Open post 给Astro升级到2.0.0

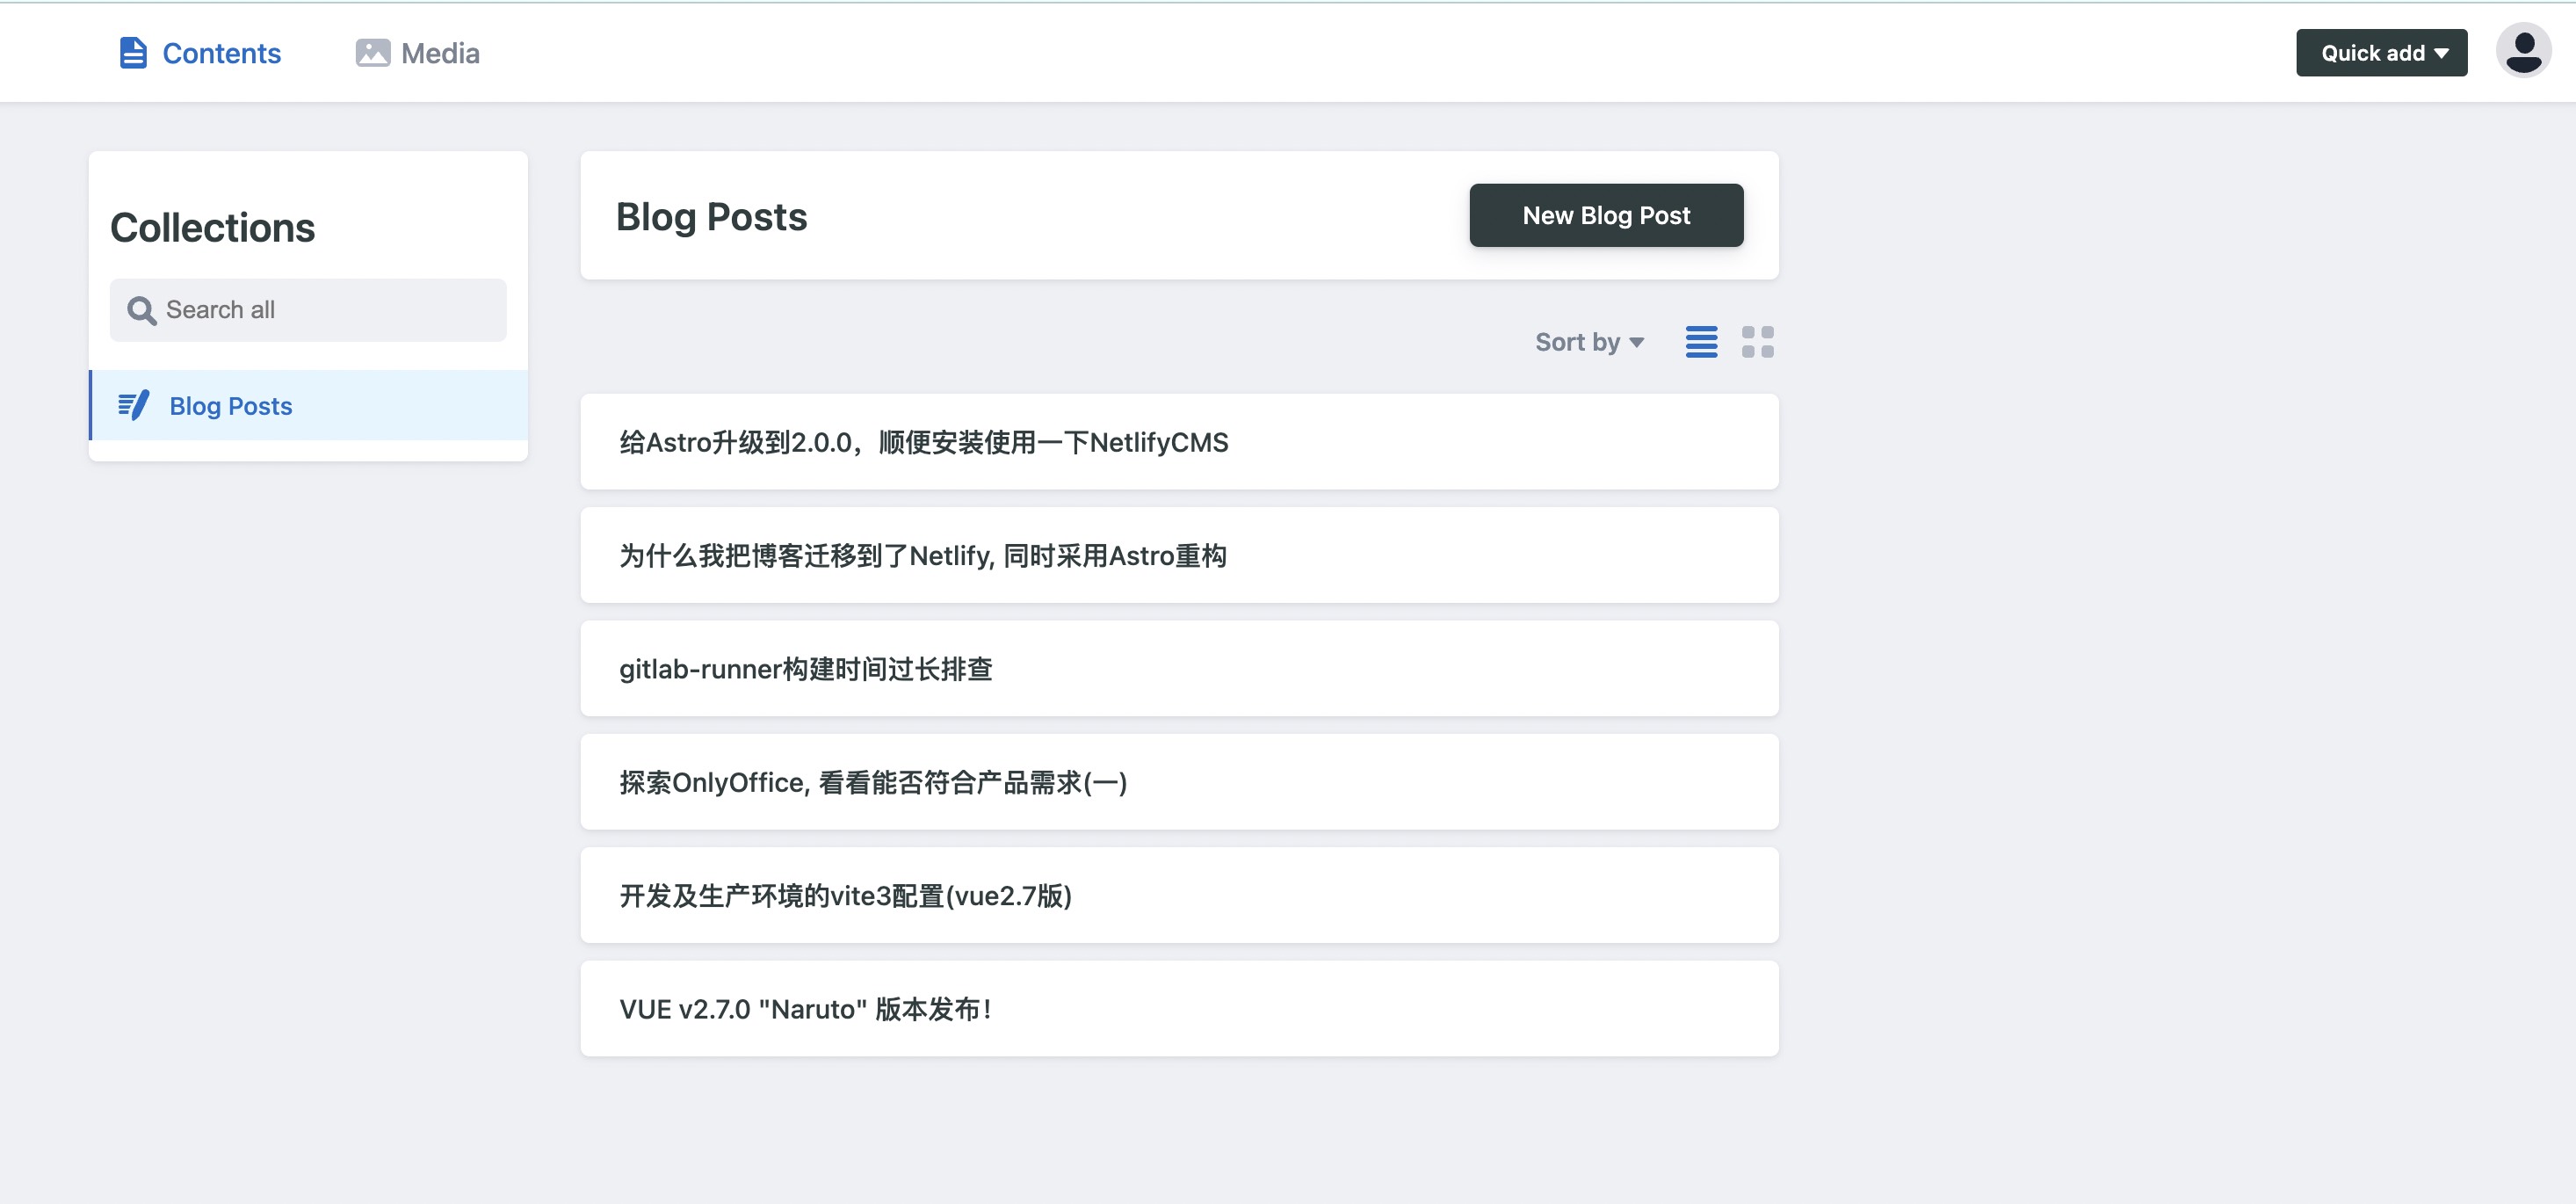1179,442
